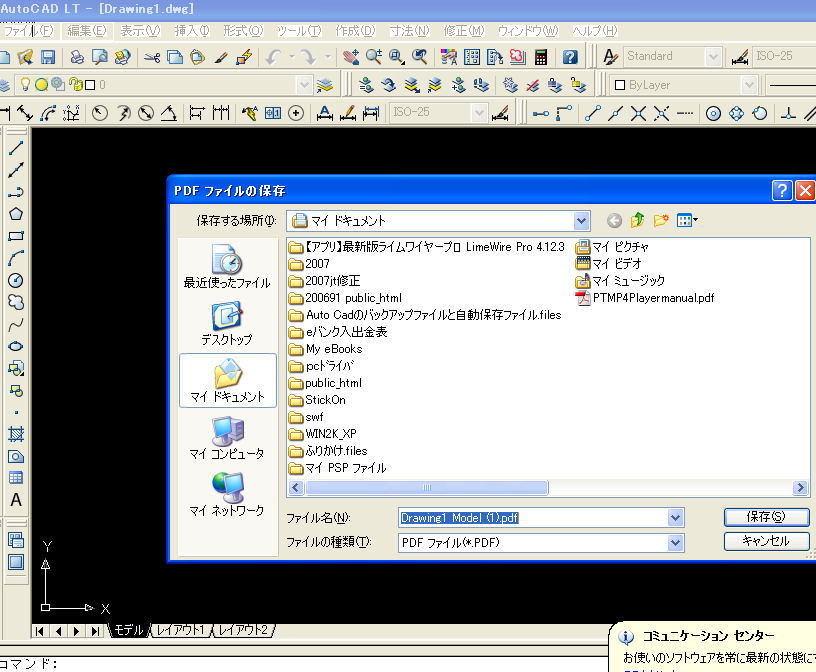The width and height of the screenshot is (816, 672).
Task: Go to デスクトップ location
Action: tap(227, 323)
